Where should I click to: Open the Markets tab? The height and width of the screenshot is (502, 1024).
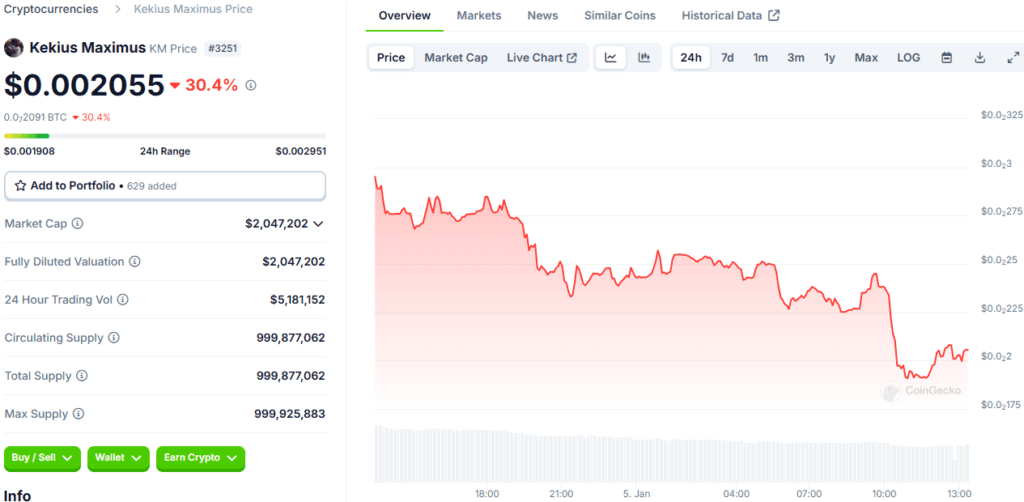coord(479,16)
